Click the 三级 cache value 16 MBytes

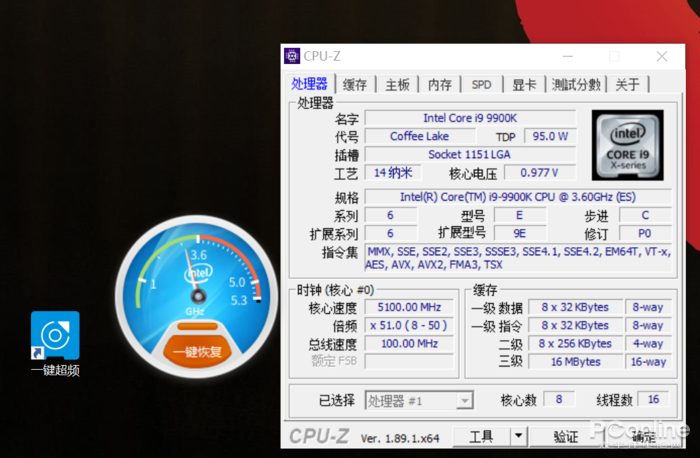point(575,362)
